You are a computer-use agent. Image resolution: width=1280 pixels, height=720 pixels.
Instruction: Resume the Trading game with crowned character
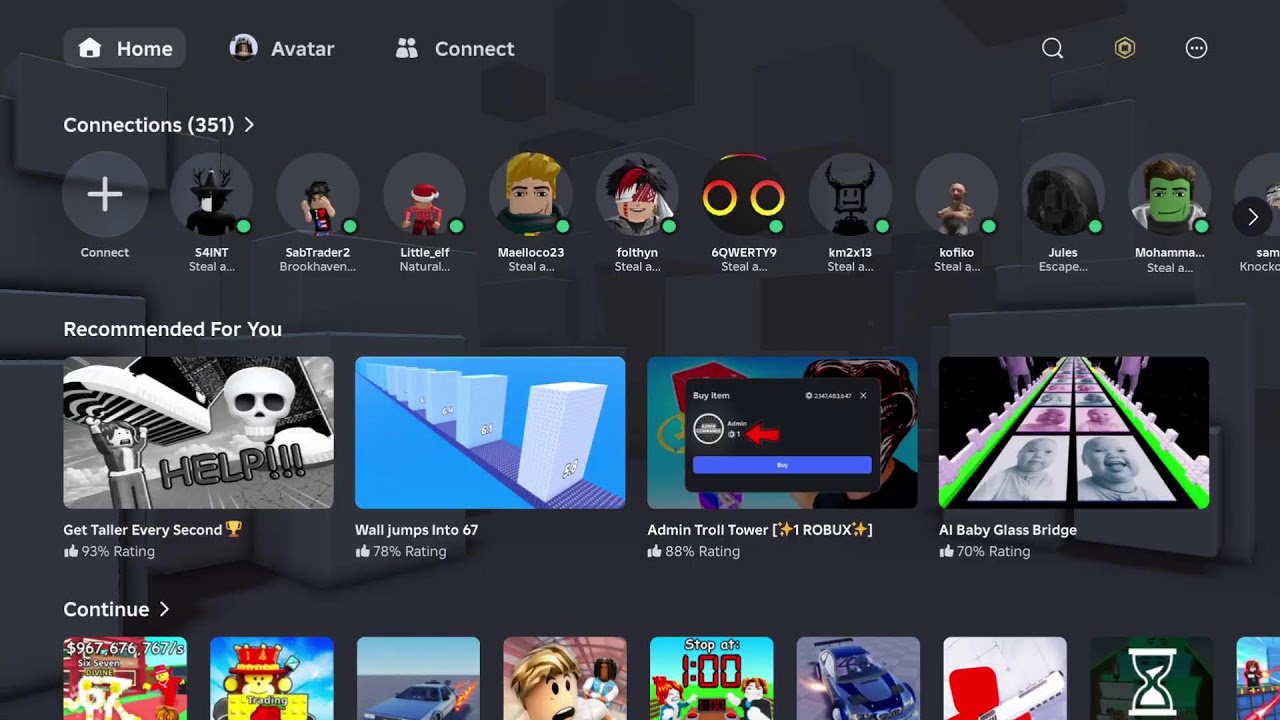point(272,678)
